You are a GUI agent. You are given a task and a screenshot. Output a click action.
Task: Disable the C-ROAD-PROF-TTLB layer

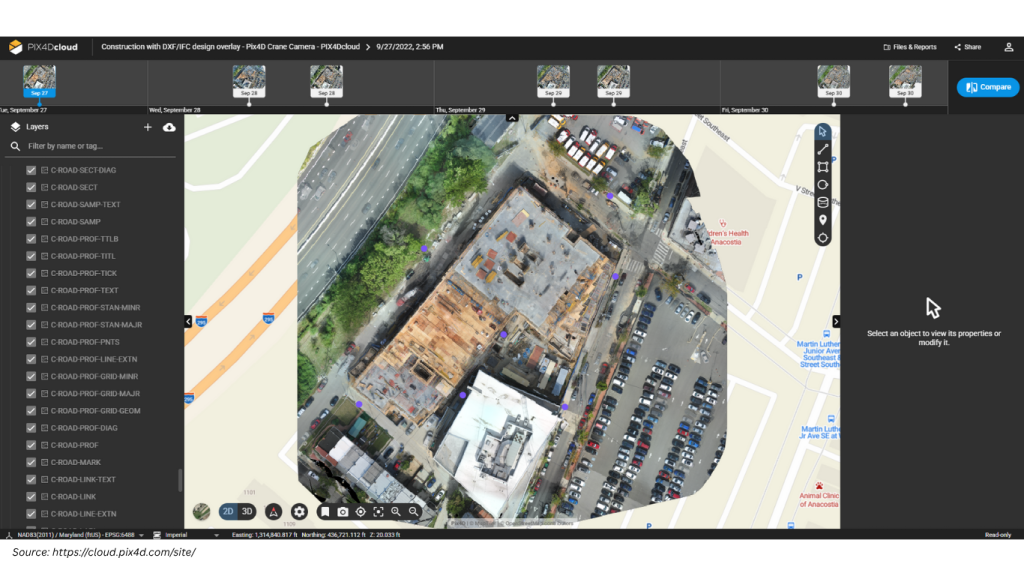coord(31,239)
